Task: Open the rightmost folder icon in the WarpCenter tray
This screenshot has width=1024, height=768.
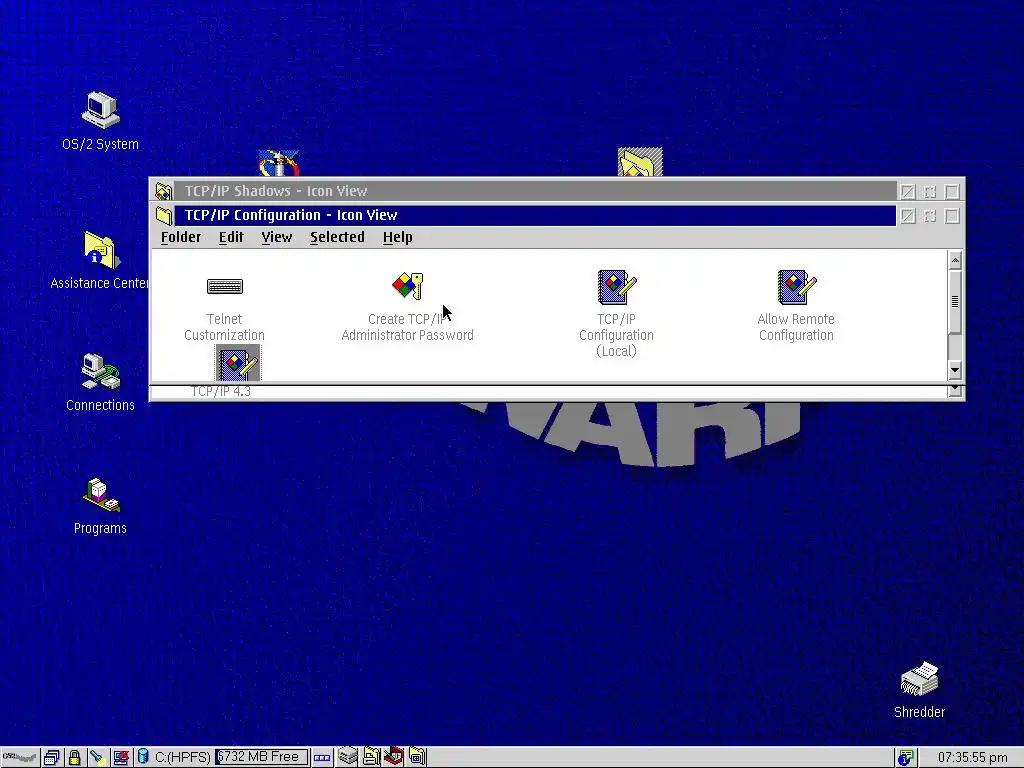Action: click(x=417, y=756)
